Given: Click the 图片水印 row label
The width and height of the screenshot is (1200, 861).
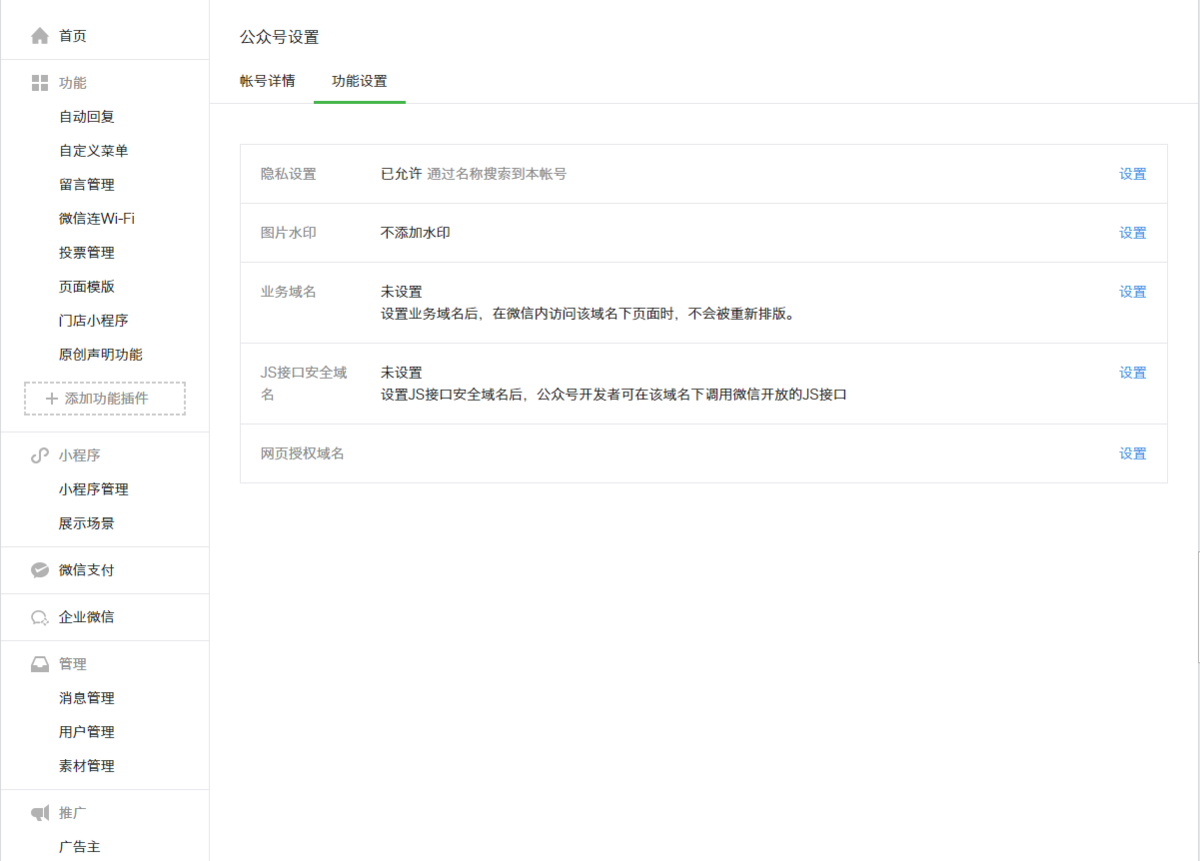Looking at the screenshot, I should pos(289,233).
